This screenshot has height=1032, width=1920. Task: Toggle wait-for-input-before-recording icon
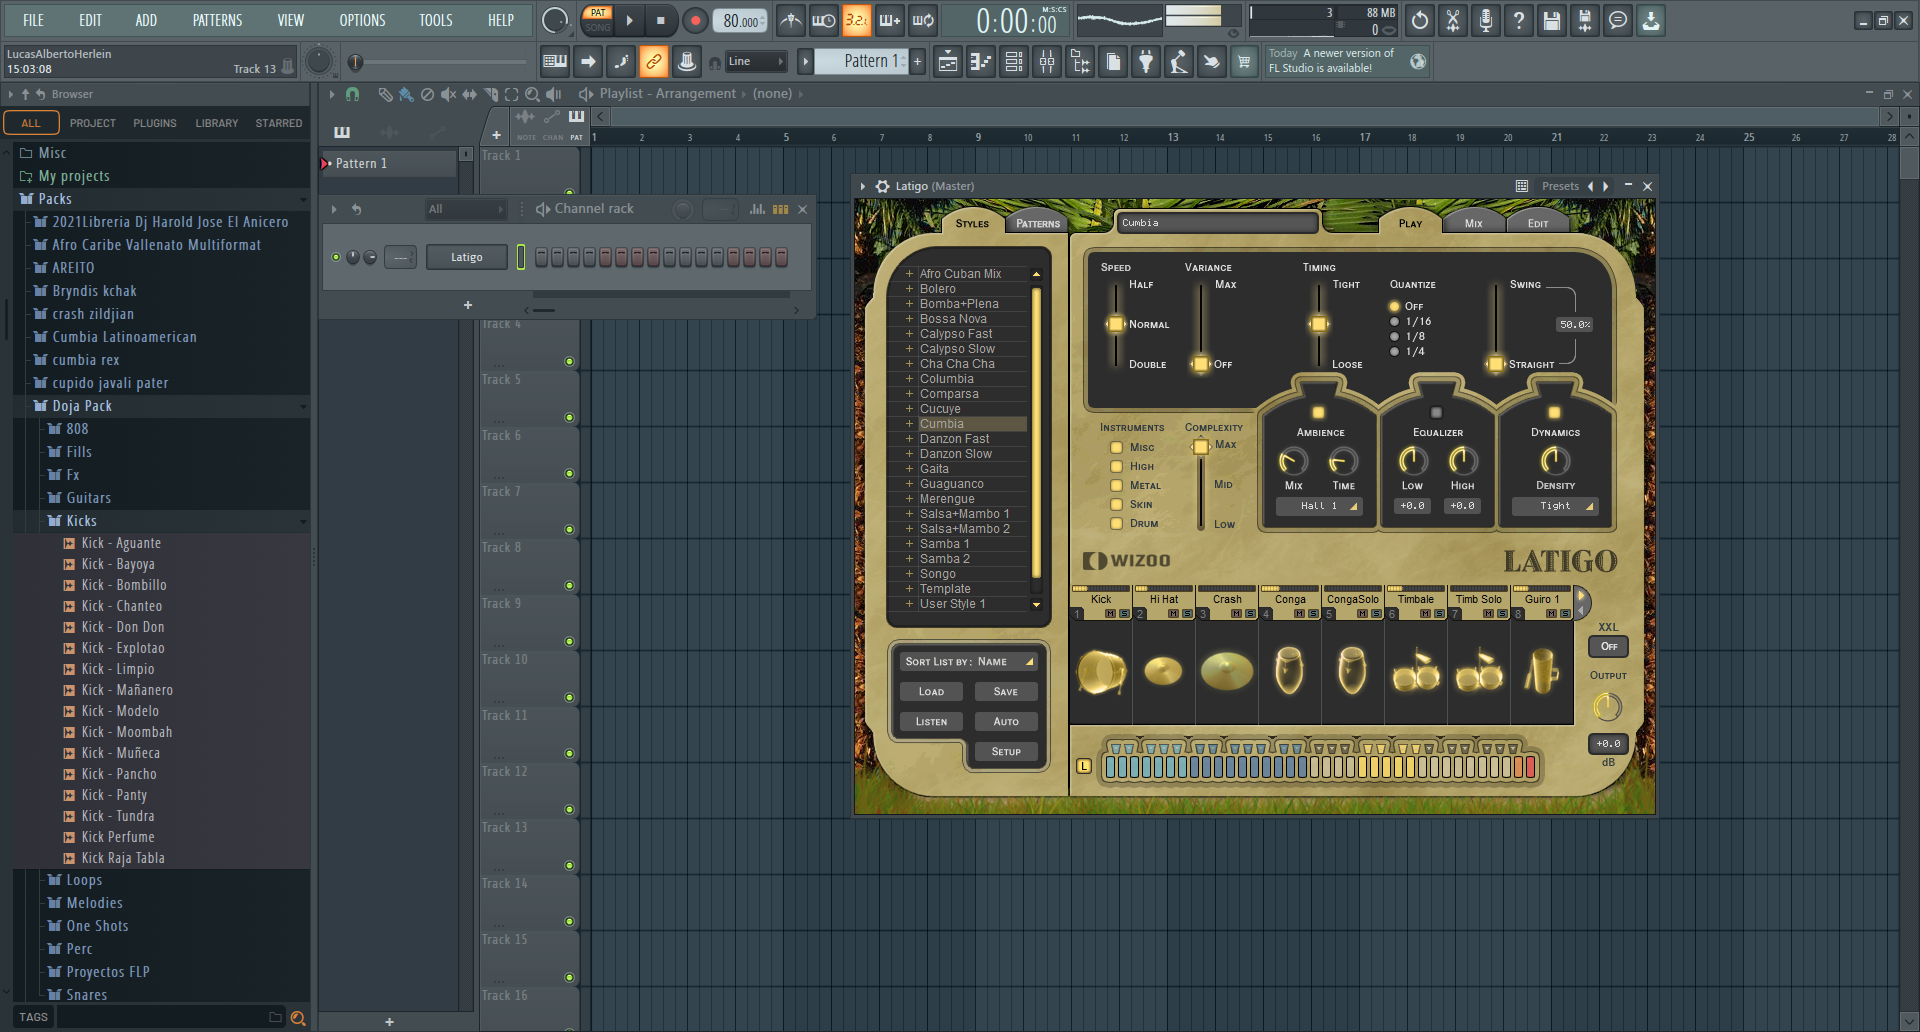point(823,20)
